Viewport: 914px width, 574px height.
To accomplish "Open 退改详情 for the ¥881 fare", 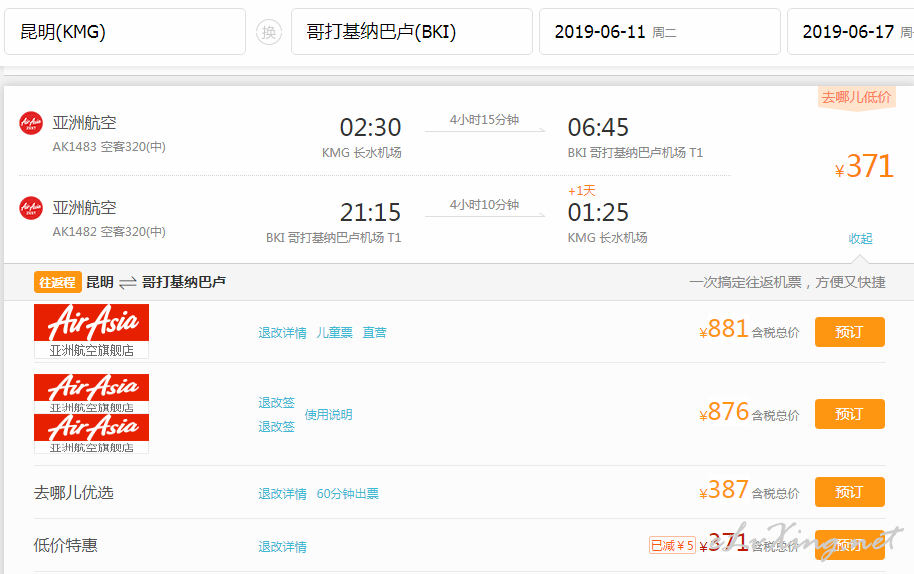I will pos(282,332).
